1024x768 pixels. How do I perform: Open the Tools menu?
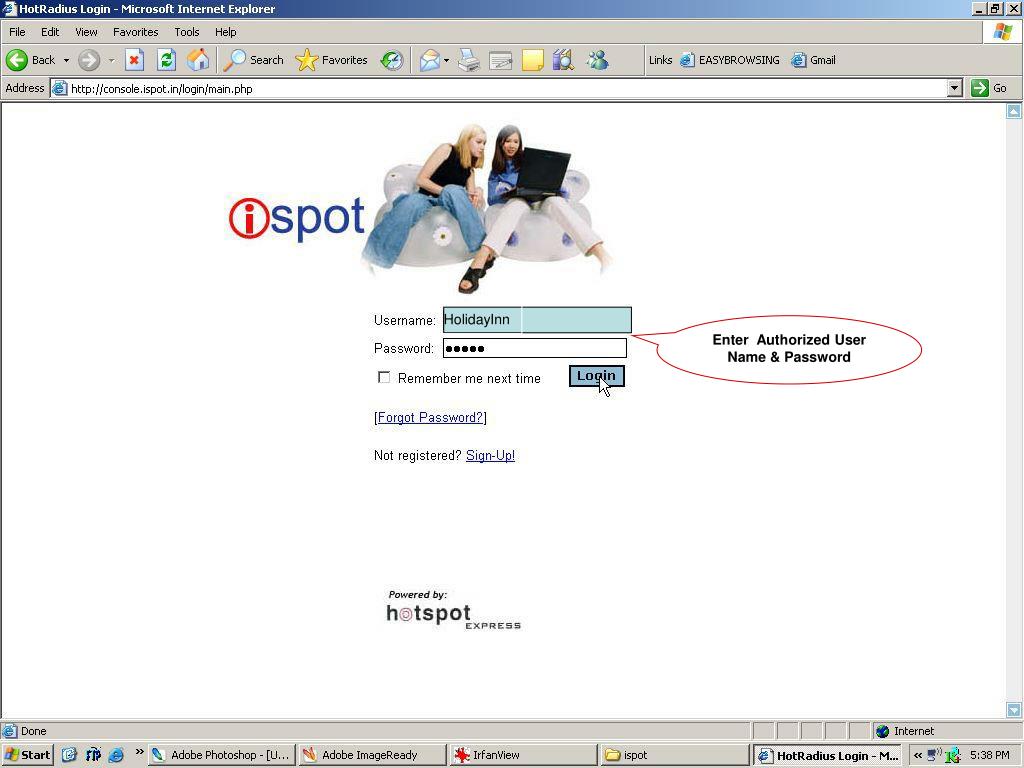tap(186, 32)
